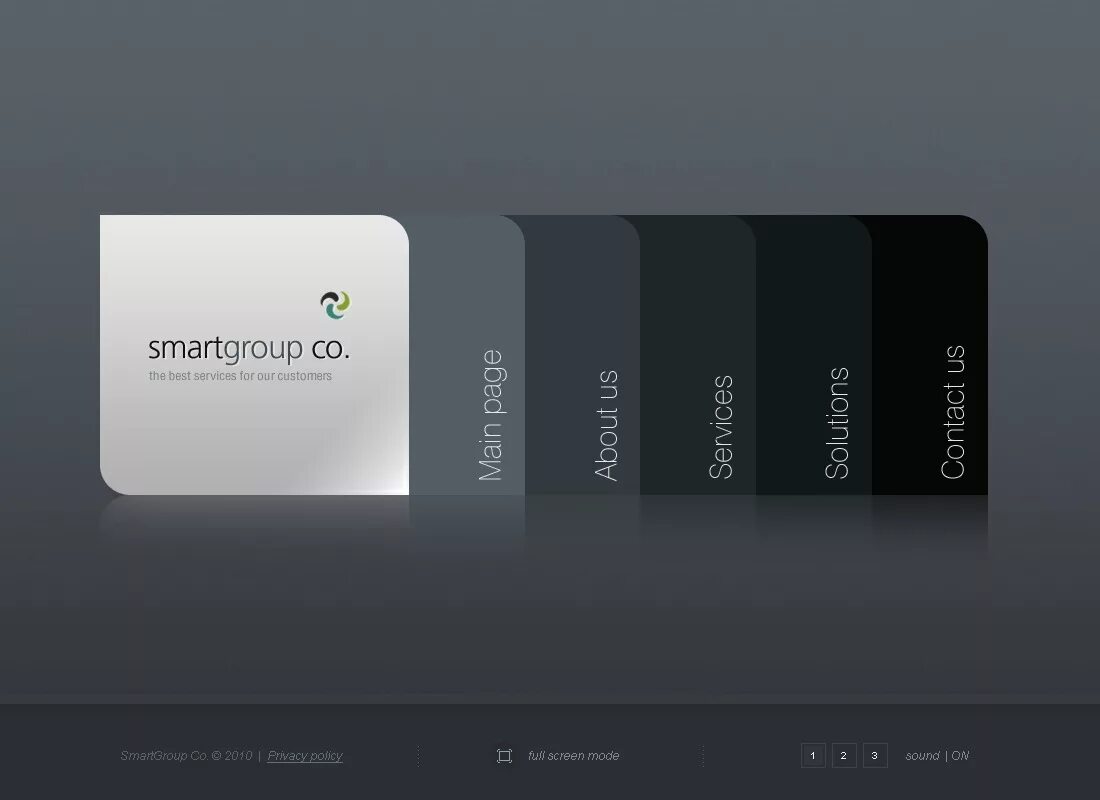The height and width of the screenshot is (800, 1100).
Task: Select button number 2
Action: [844, 756]
